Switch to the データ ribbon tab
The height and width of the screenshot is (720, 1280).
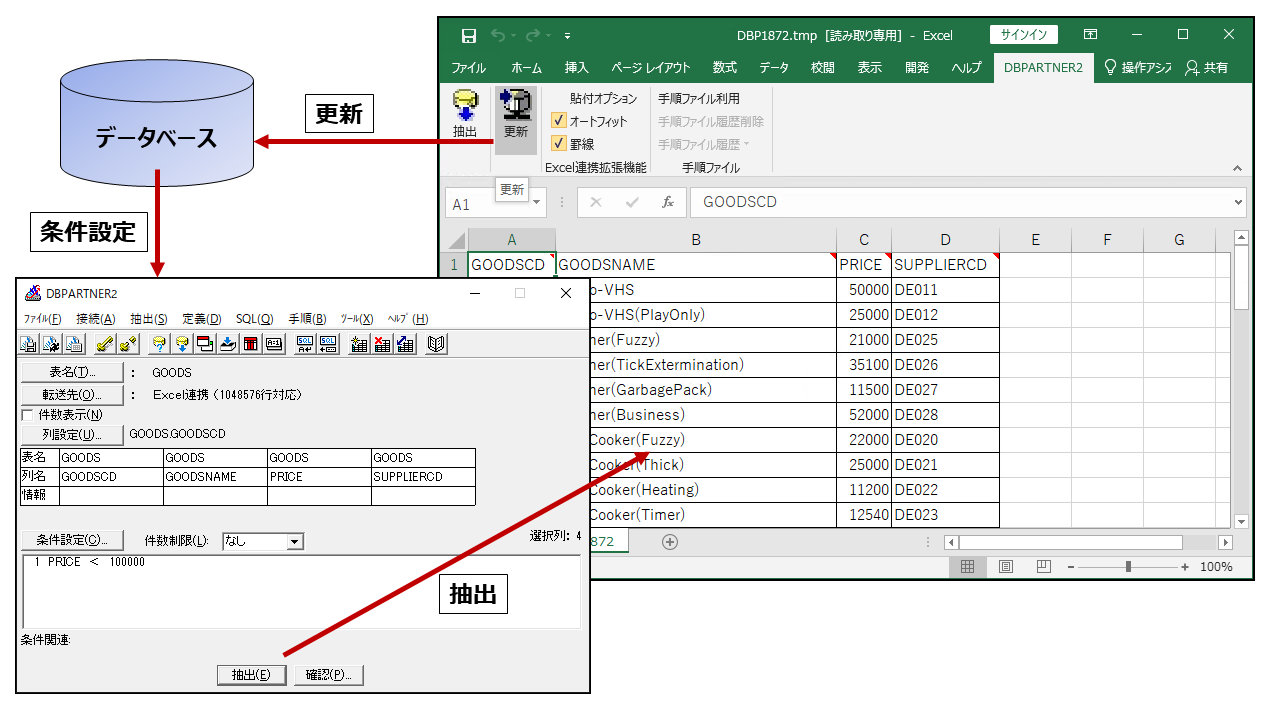click(x=773, y=68)
